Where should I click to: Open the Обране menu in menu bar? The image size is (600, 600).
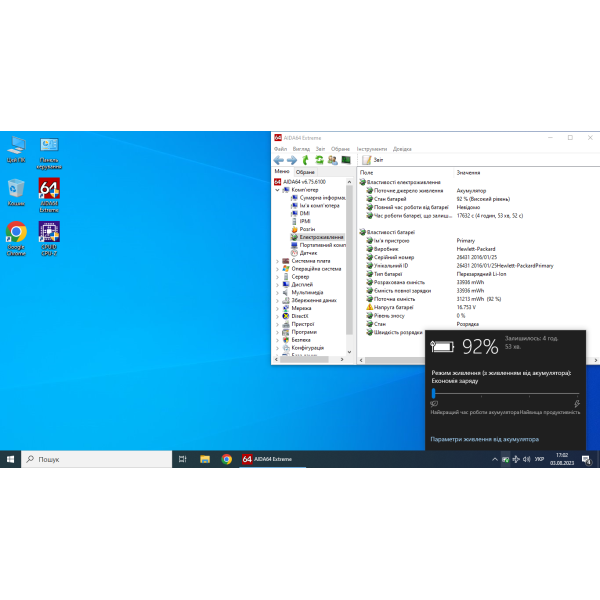340,149
